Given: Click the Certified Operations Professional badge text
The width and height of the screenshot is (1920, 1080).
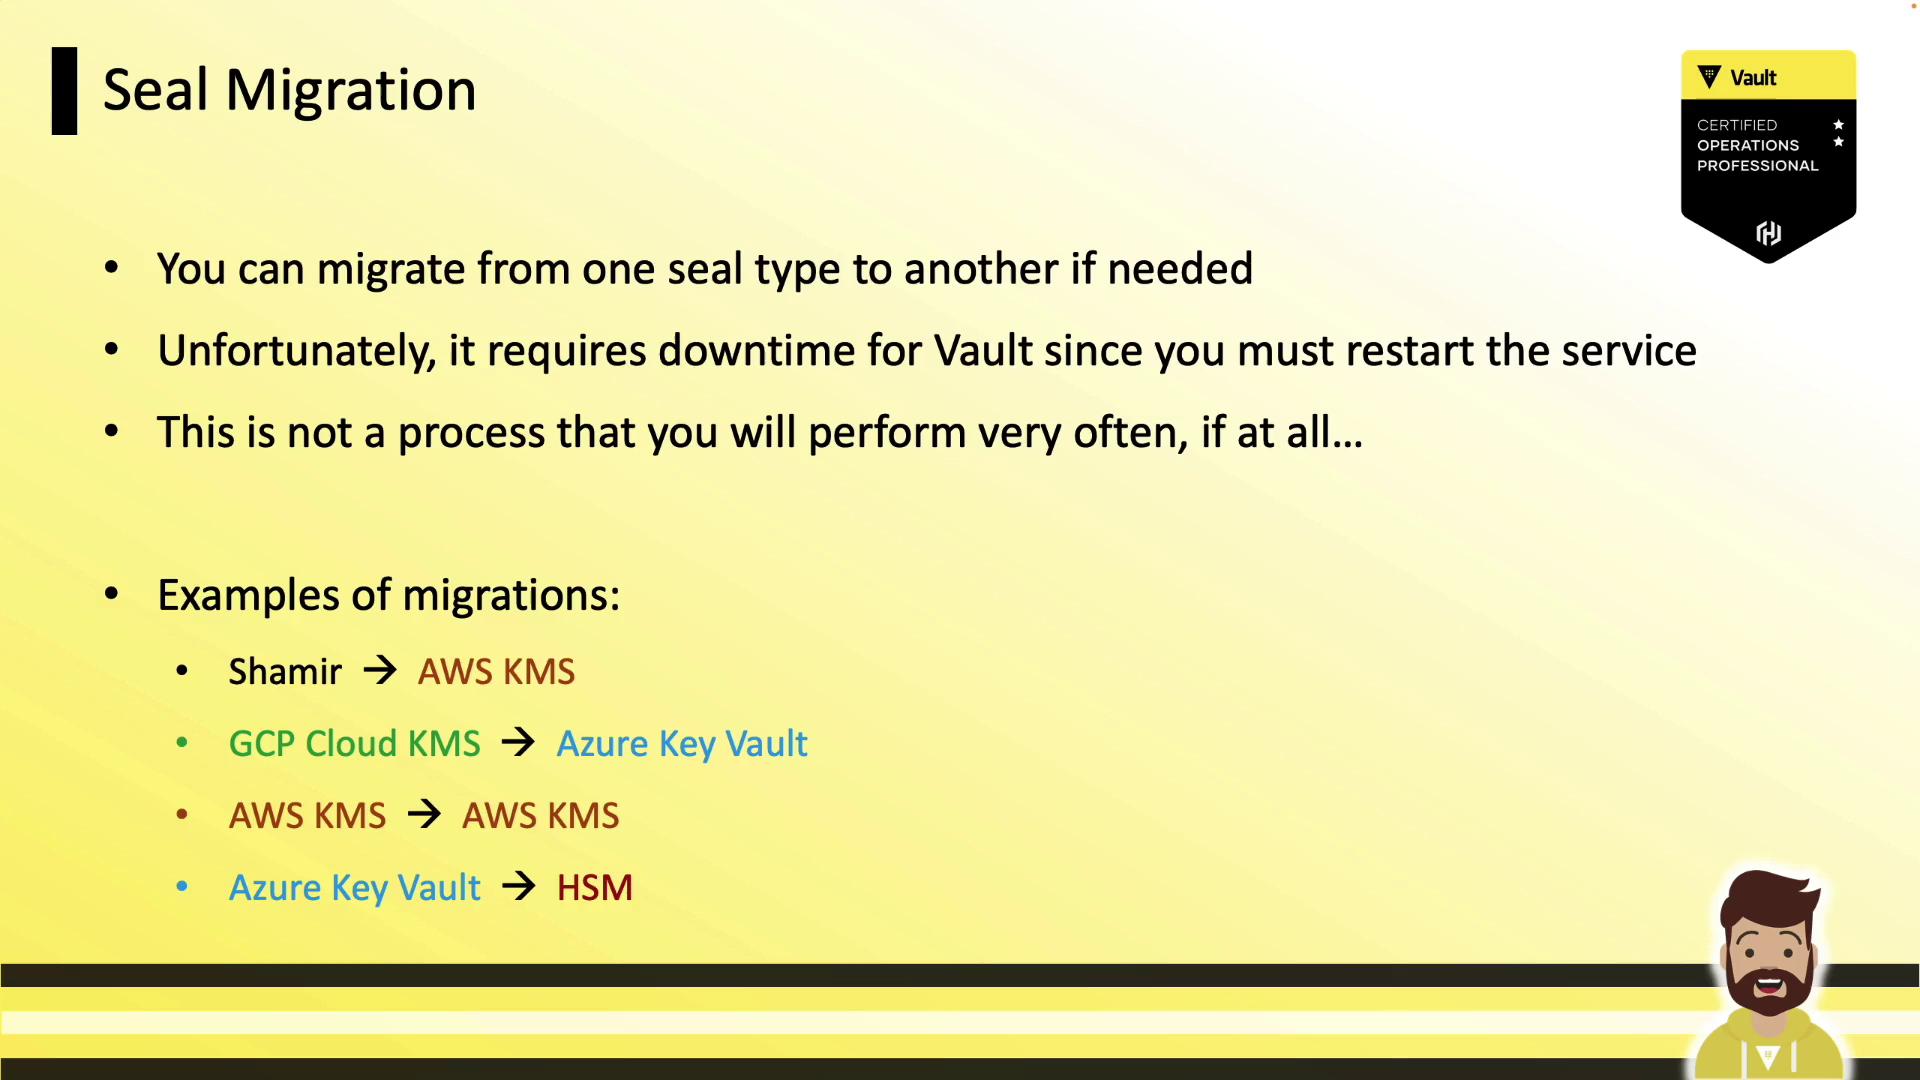Looking at the screenshot, I should [x=1757, y=146].
